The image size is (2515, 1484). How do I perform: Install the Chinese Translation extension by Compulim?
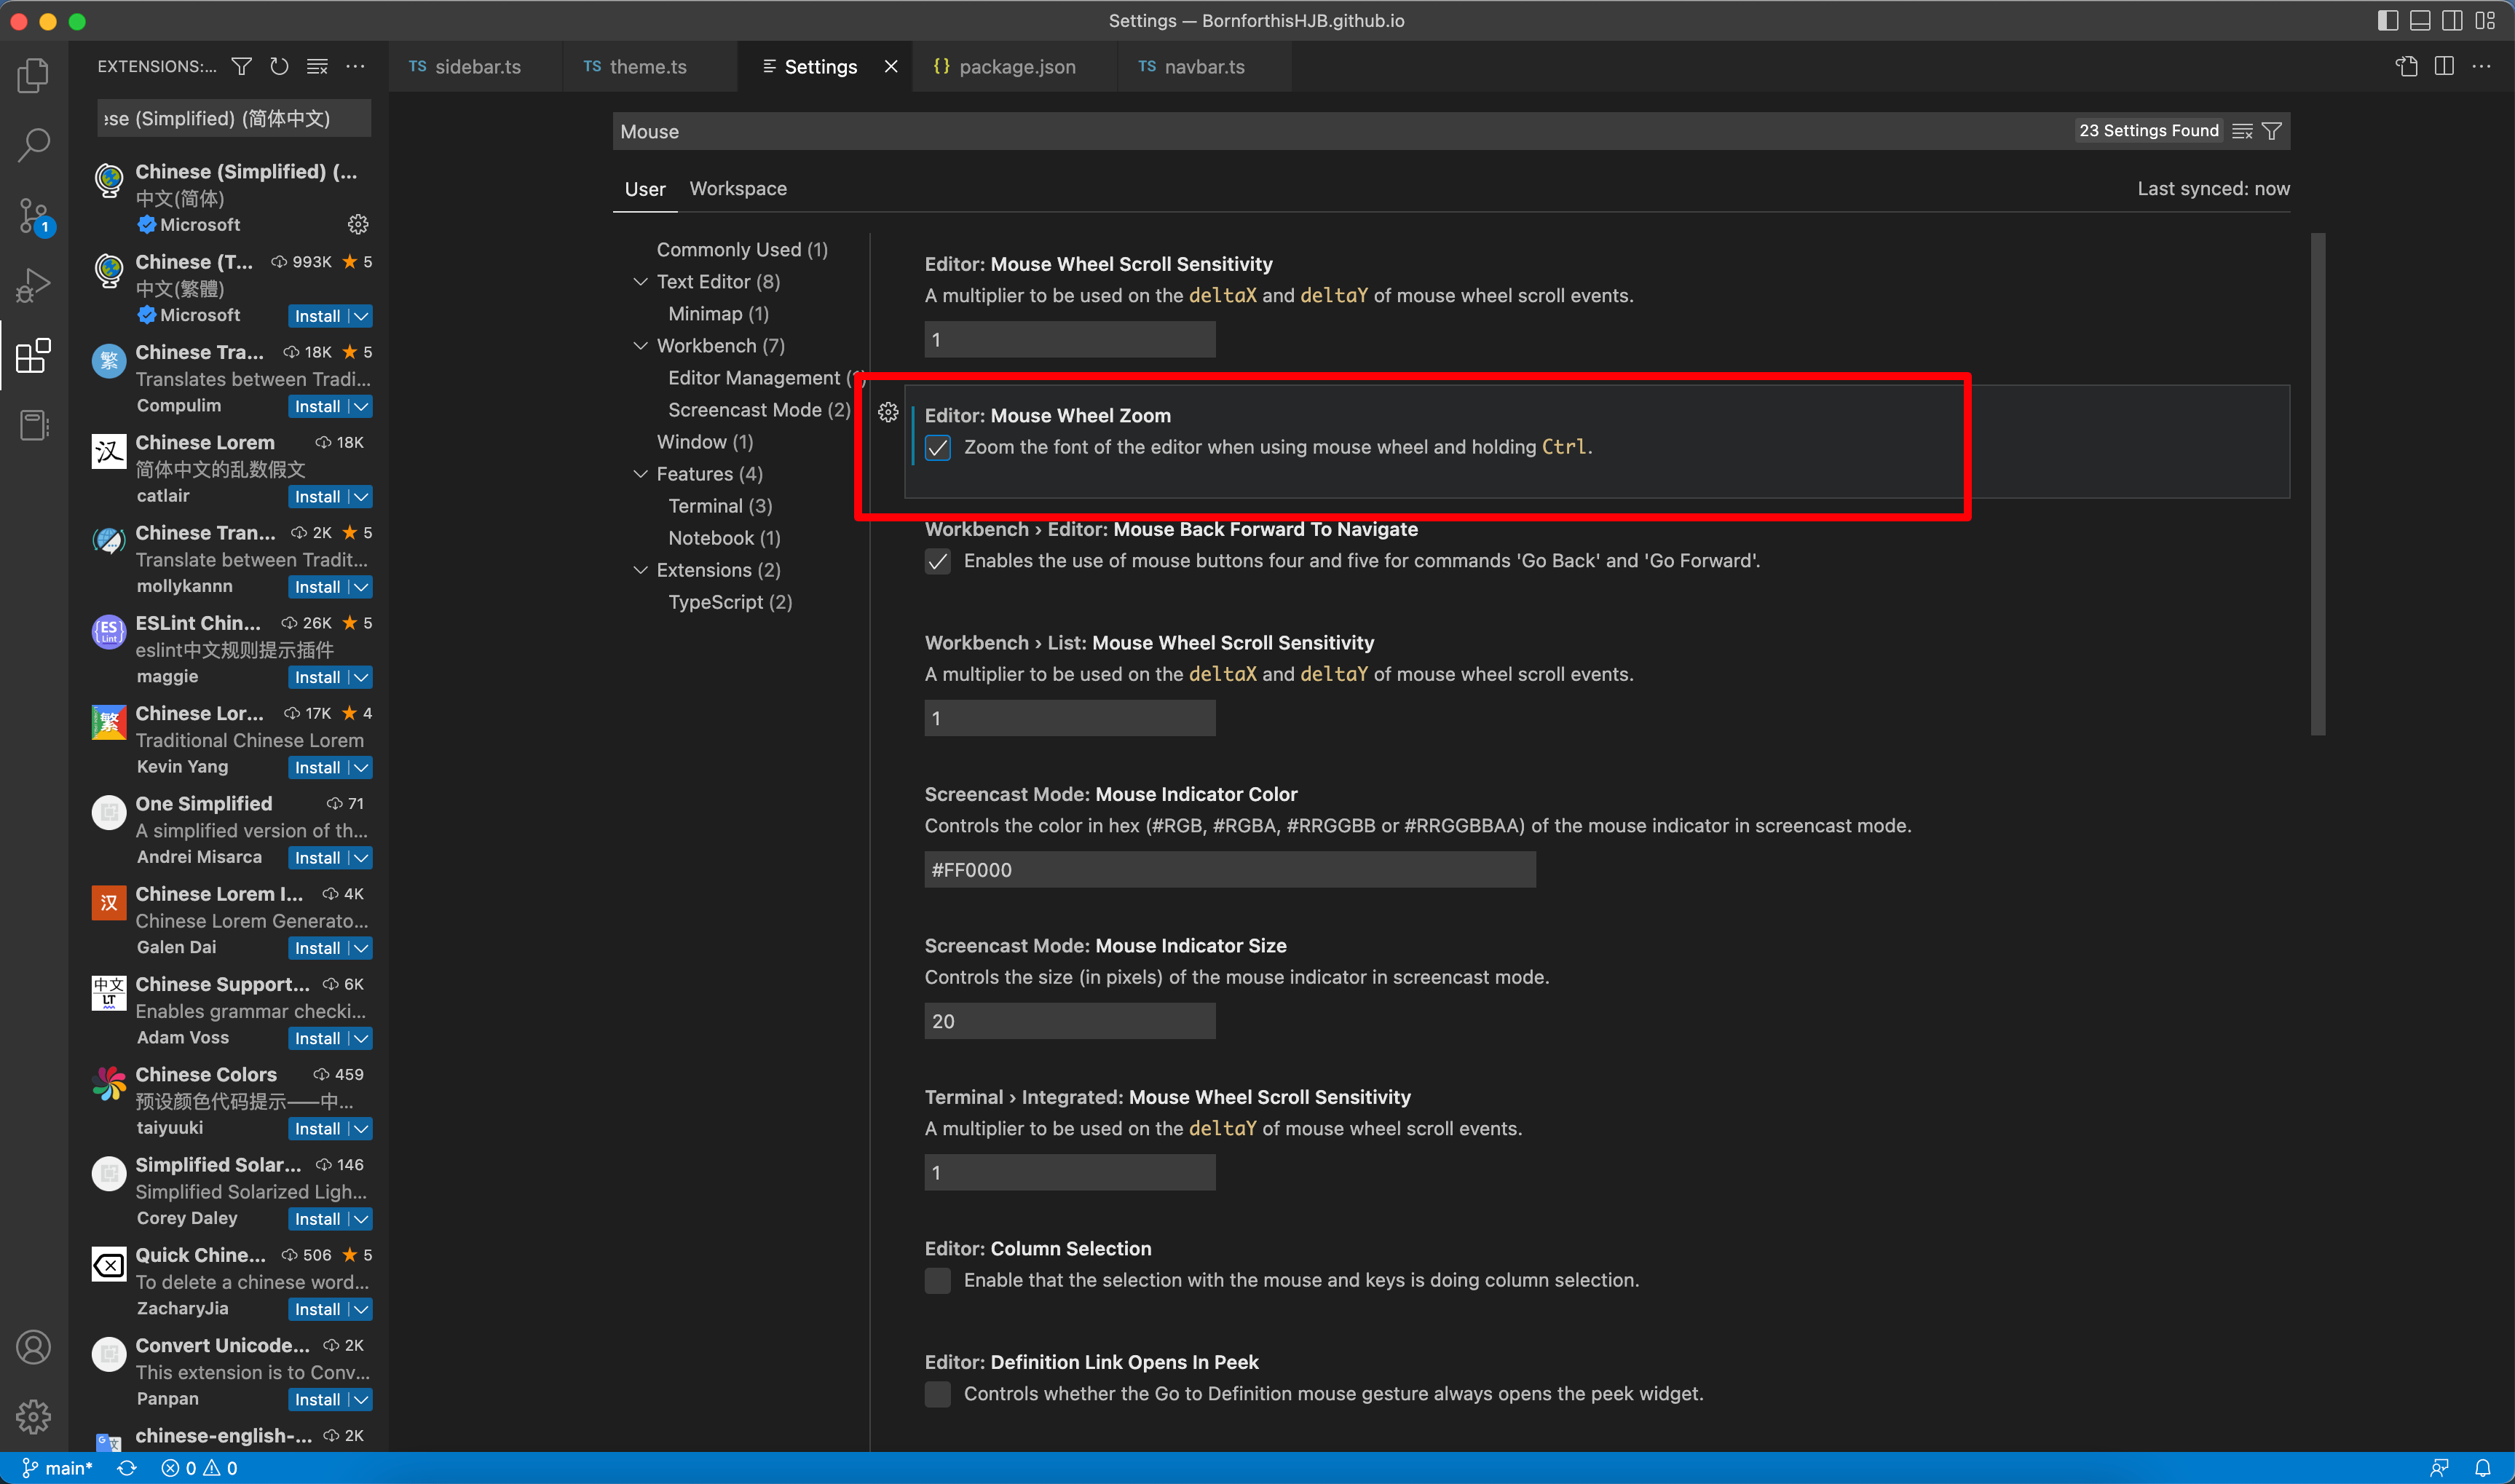point(317,407)
